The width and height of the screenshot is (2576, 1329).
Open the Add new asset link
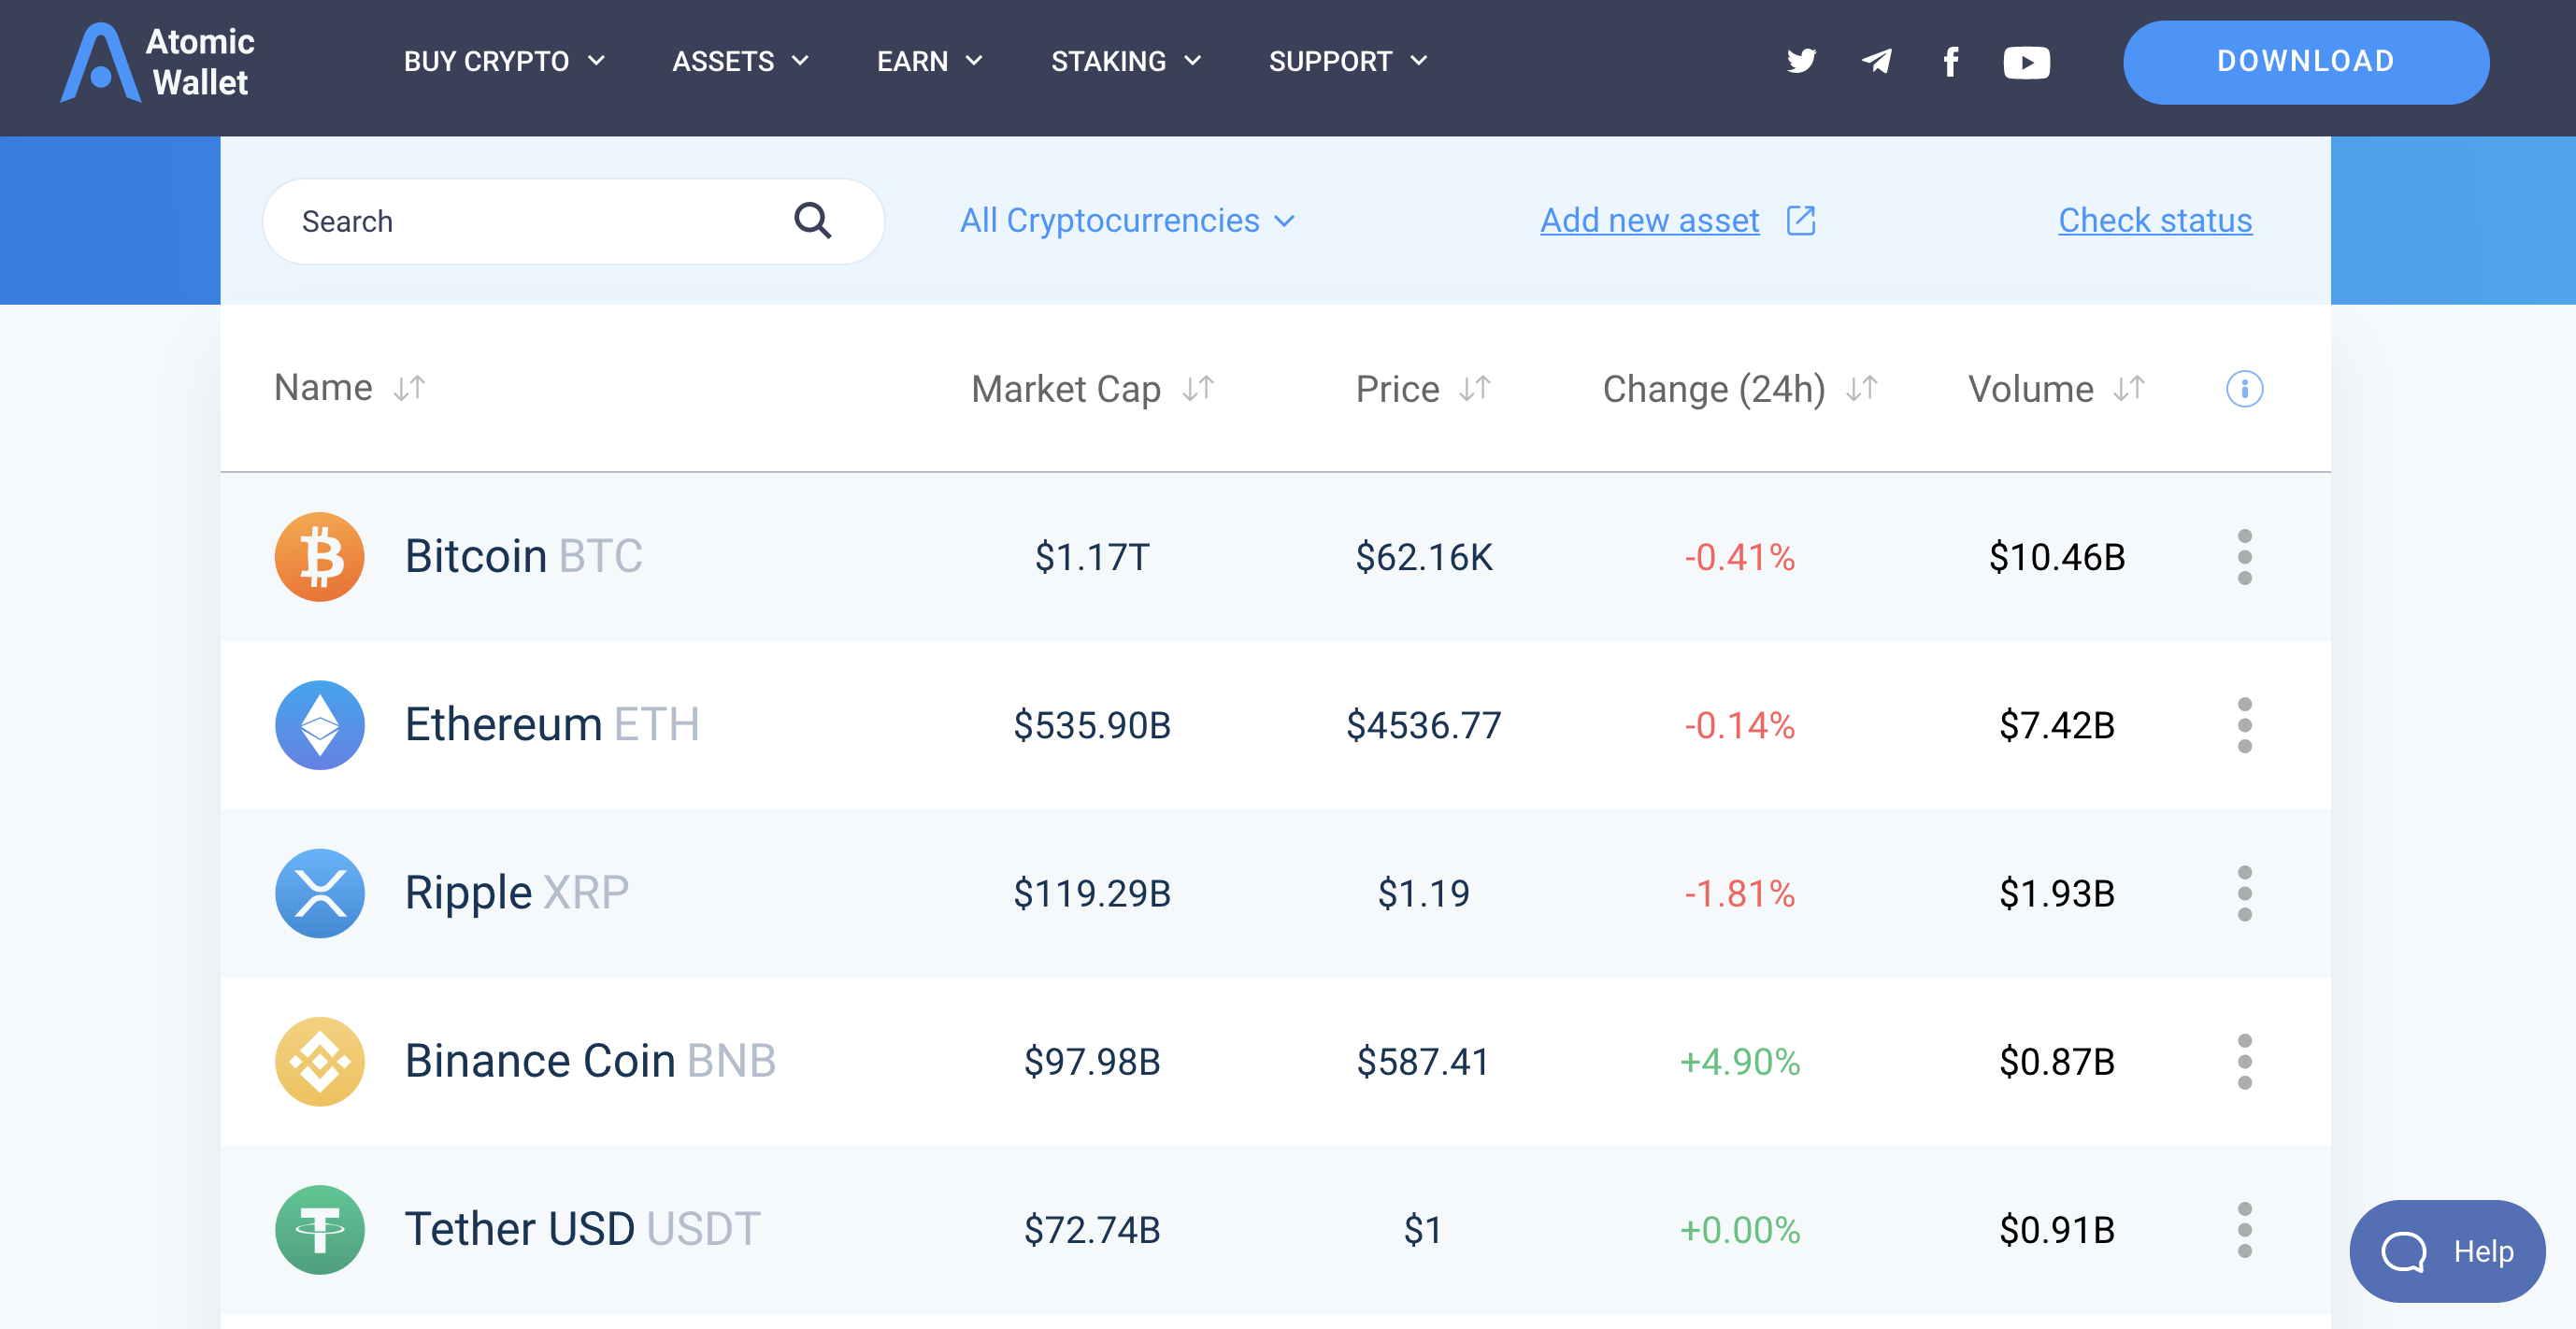[1649, 220]
